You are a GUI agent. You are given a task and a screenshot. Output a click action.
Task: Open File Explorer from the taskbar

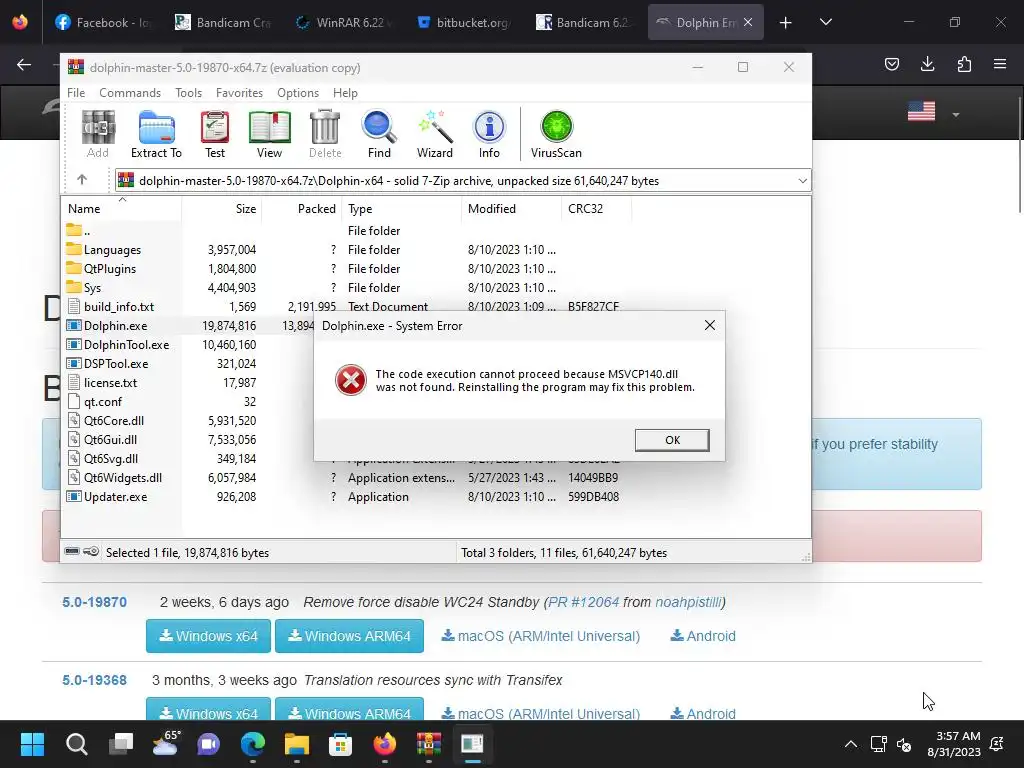point(296,744)
